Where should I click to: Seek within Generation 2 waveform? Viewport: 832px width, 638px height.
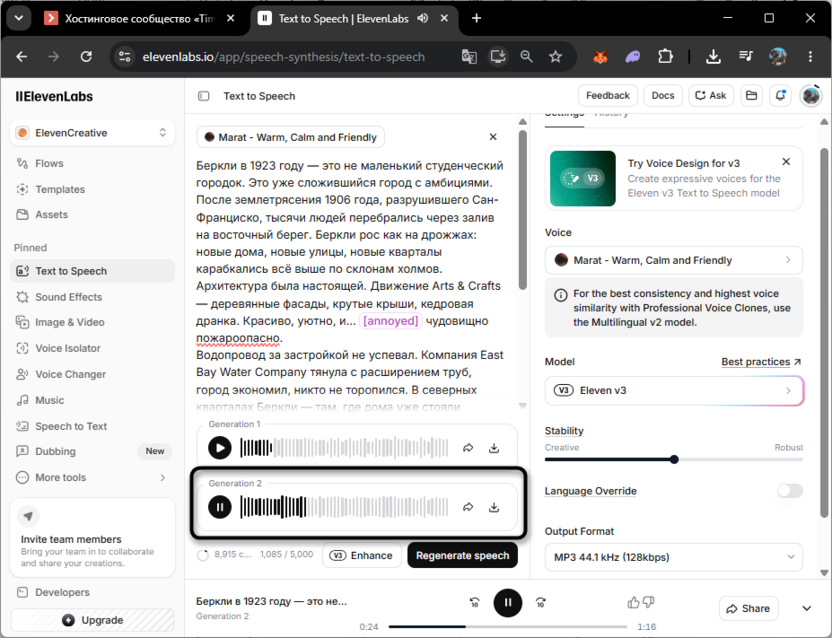pos(344,507)
